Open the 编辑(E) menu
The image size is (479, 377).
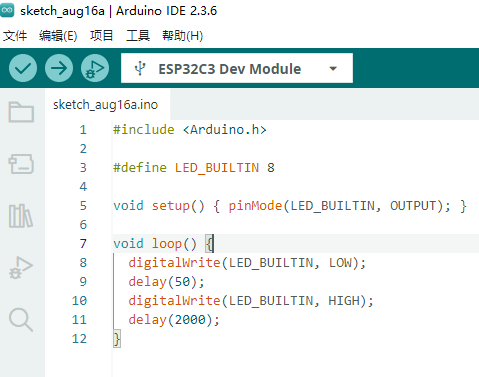58,35
